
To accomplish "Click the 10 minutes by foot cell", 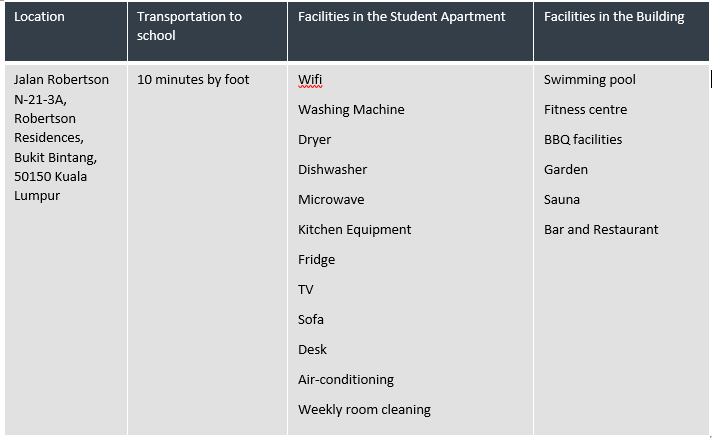I will point(193,80).
